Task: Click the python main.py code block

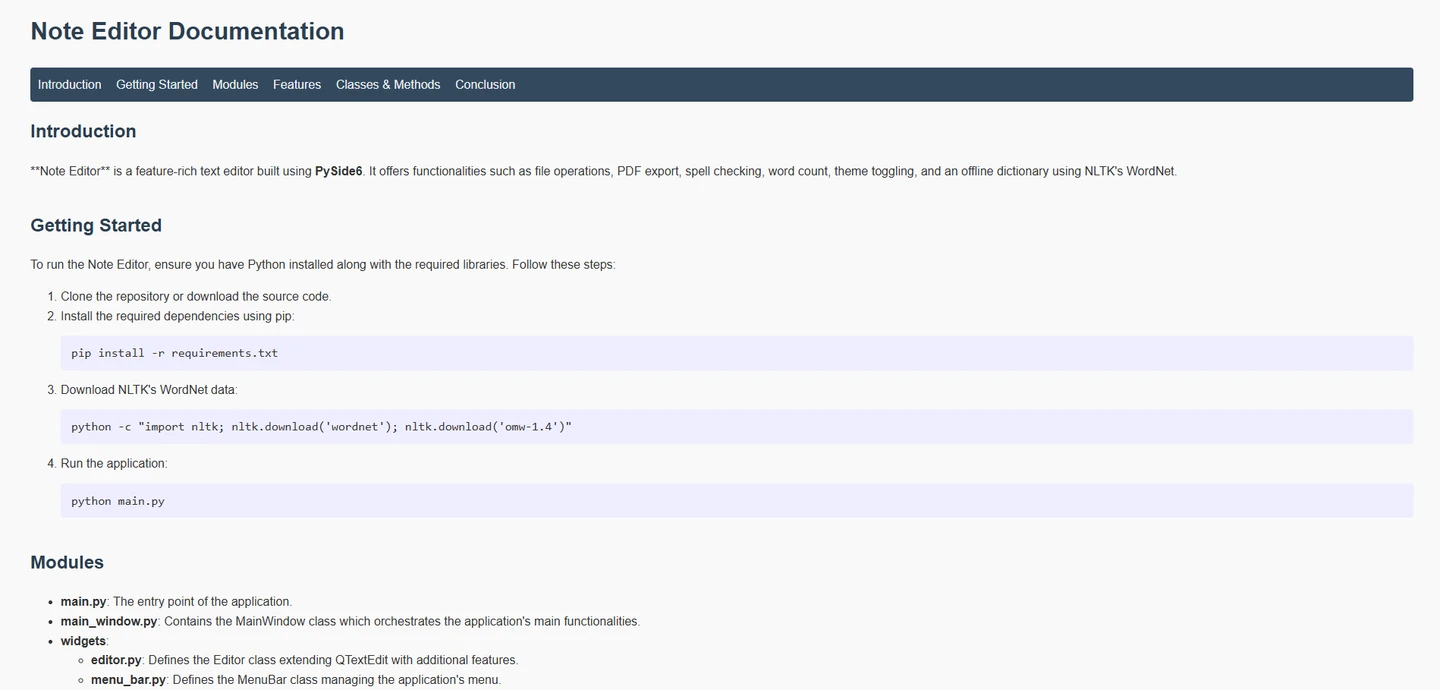Action: tap(737, 501)
